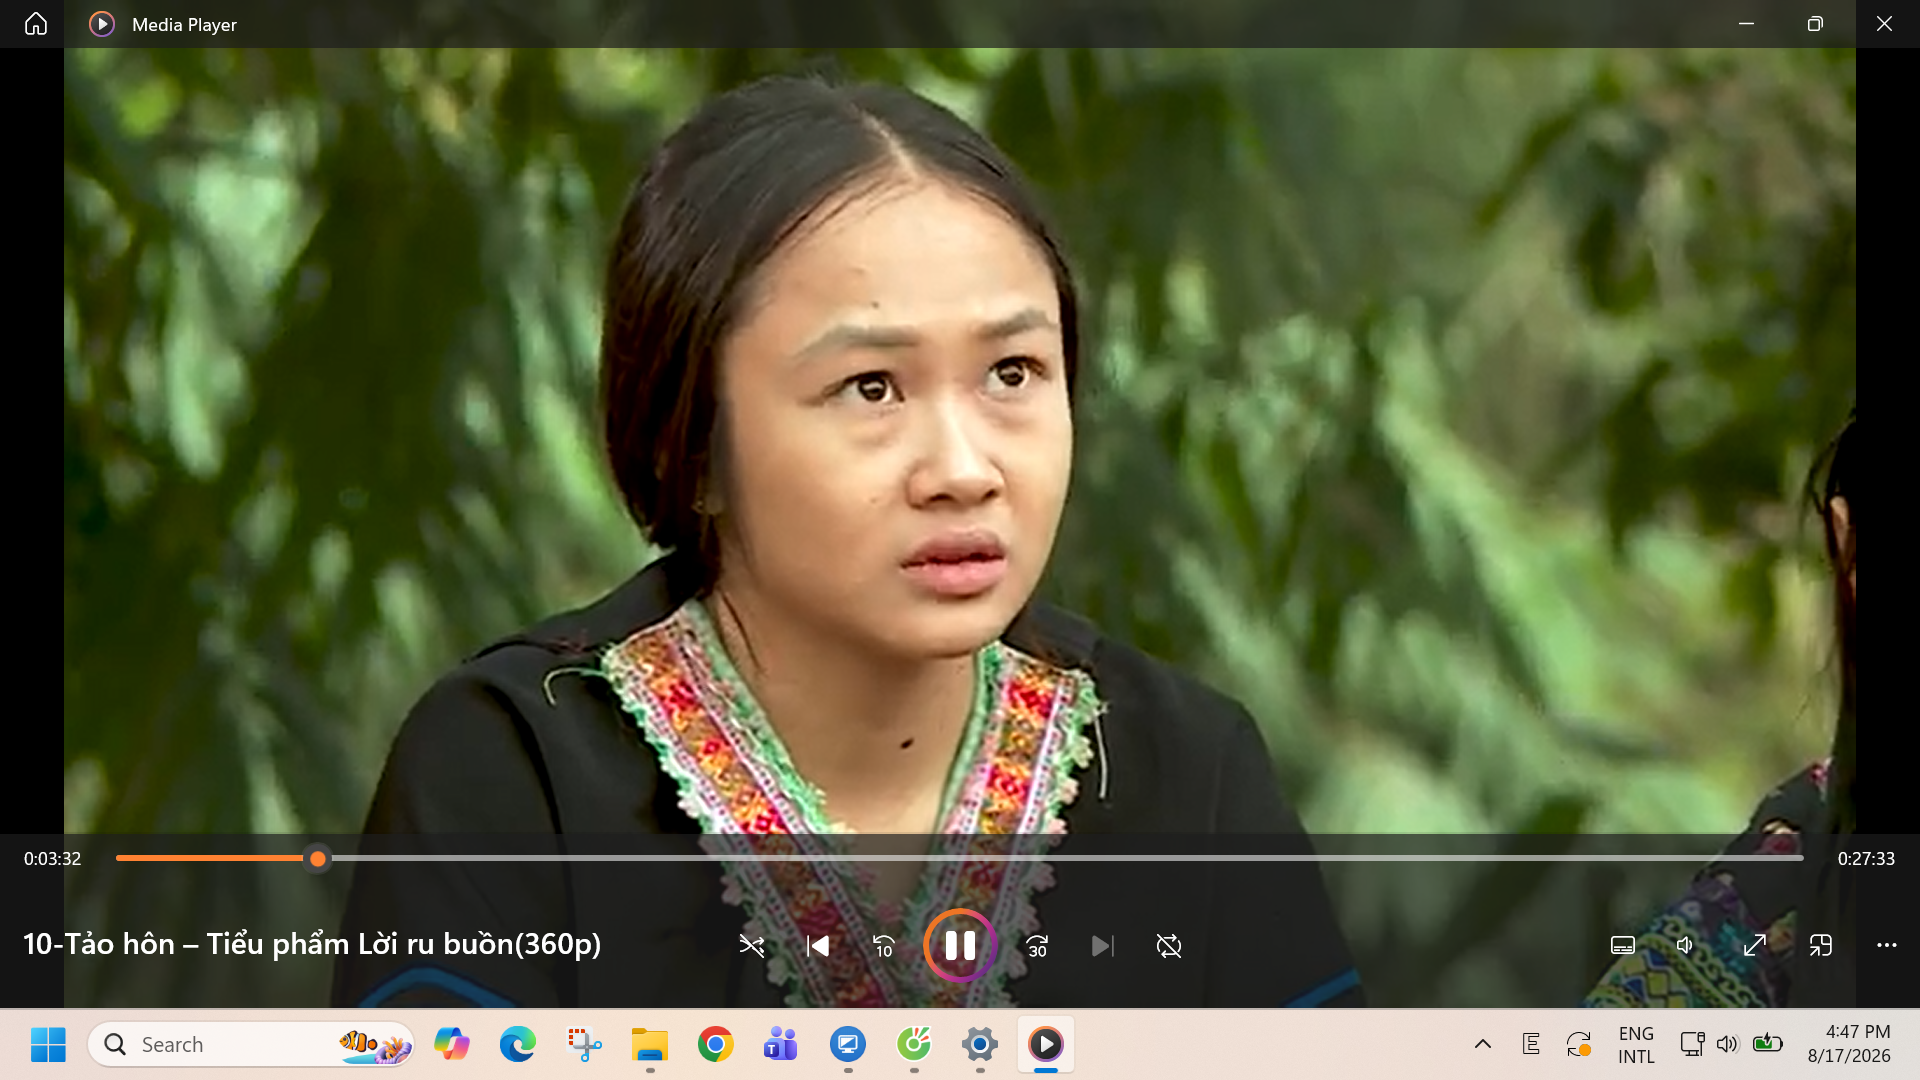Screen dimensions: 1920x1080
Task: Open subtitles and captions options
Action: pyautogui.click(x=1623, y=945)
